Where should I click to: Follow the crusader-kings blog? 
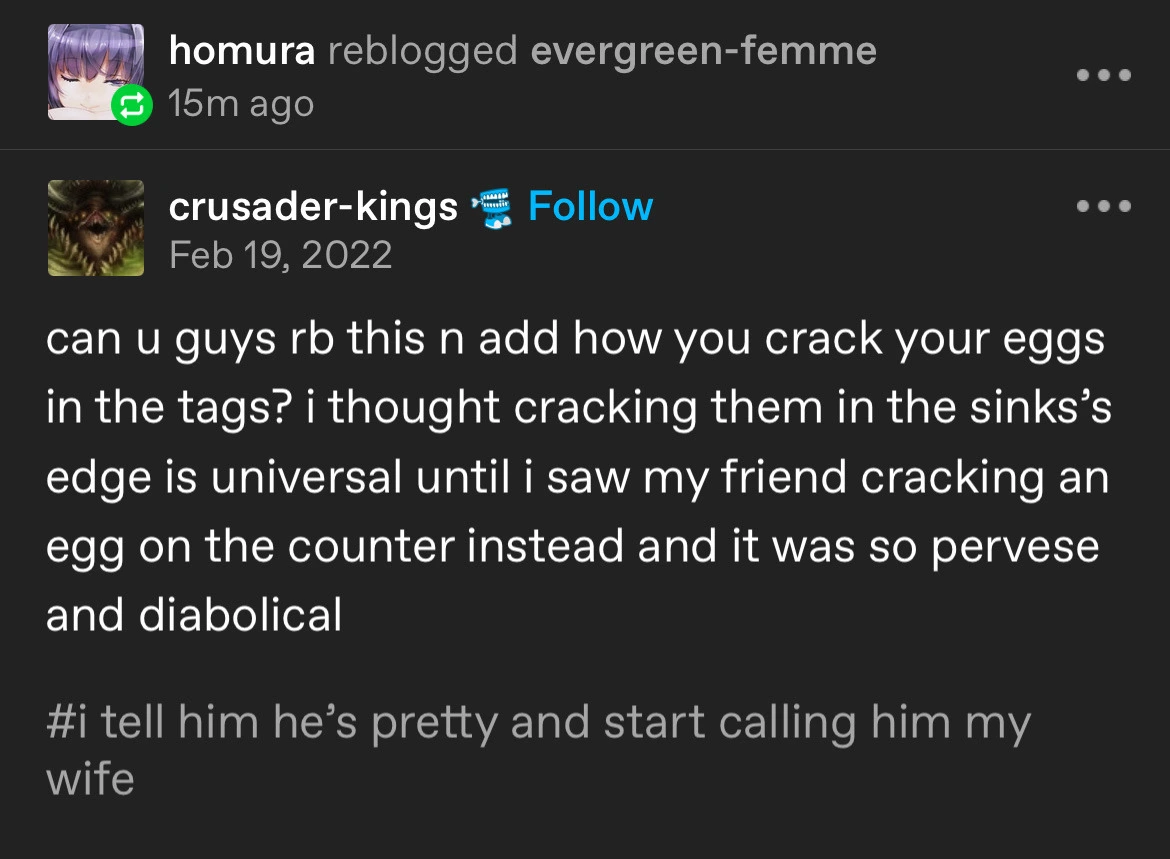(x=590, y=207)
